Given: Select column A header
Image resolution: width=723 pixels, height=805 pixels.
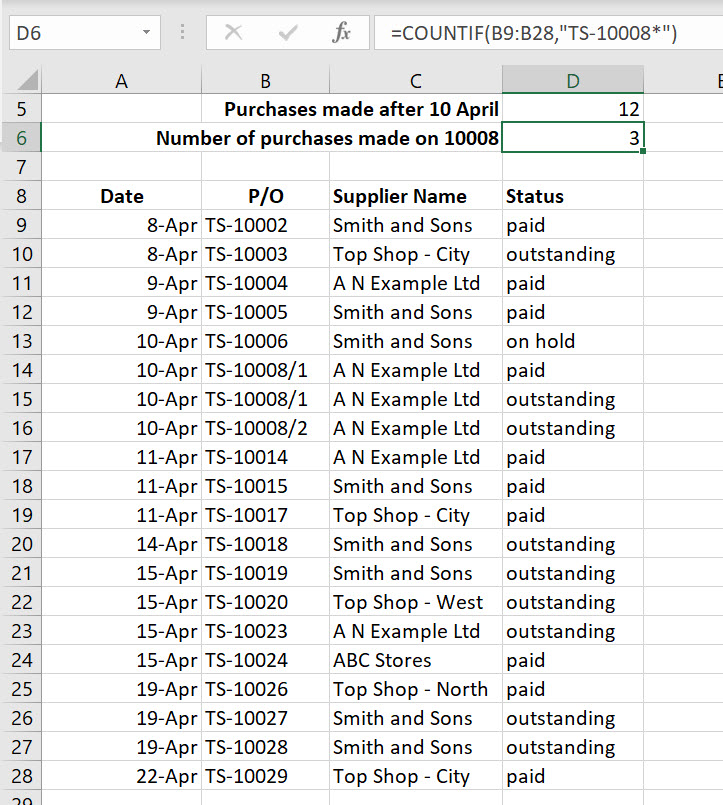Looking at the screenshot, I should [x=121, y=80].
